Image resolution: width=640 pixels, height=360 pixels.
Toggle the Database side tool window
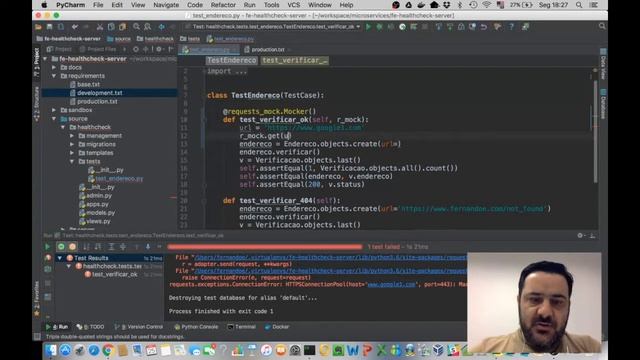(x=603, y=104)
